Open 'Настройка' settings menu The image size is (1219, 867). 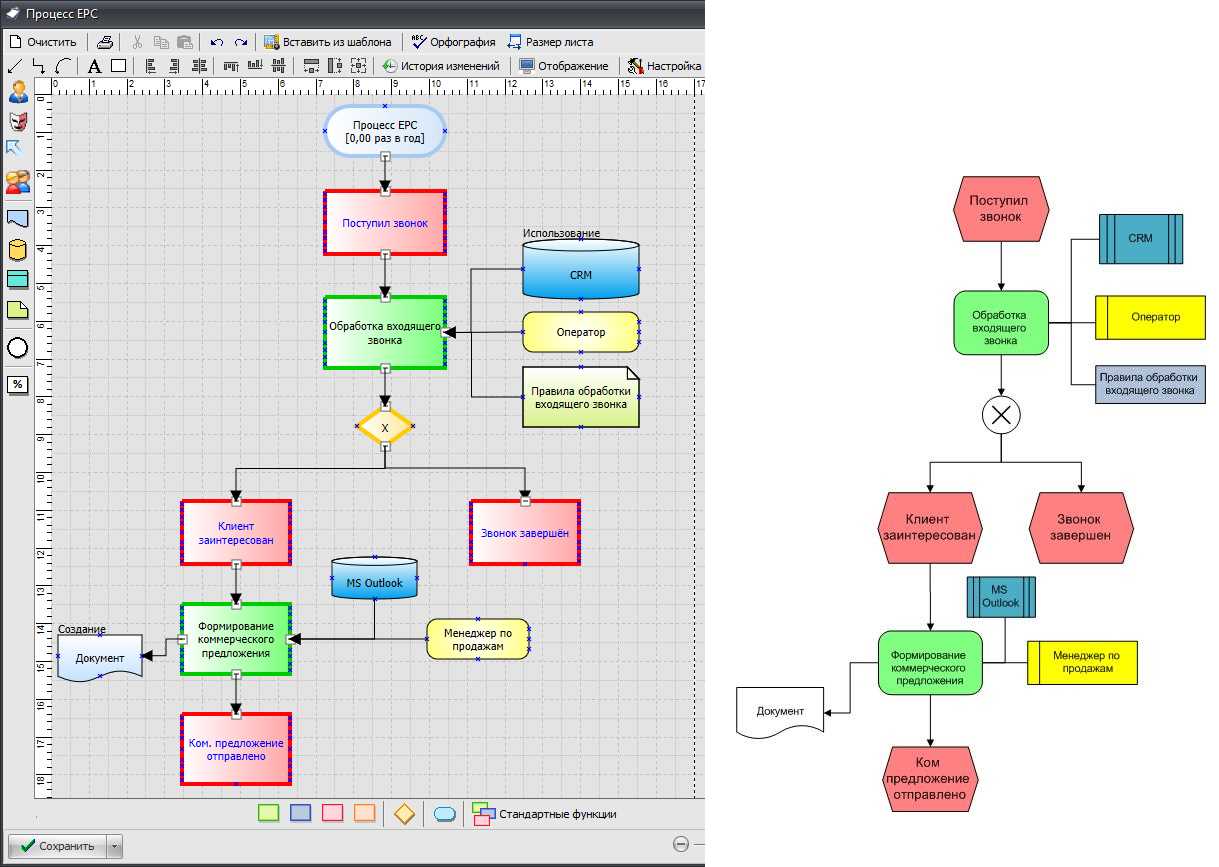[x=664, y=66]
